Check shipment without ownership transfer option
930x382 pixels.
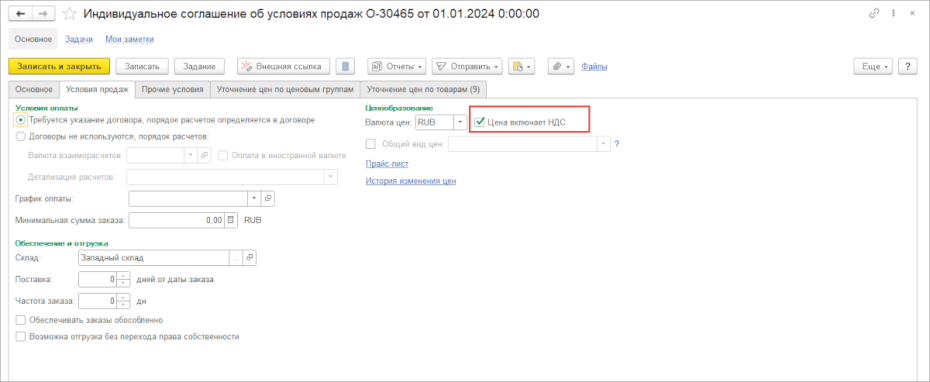[x=21, y=336]
